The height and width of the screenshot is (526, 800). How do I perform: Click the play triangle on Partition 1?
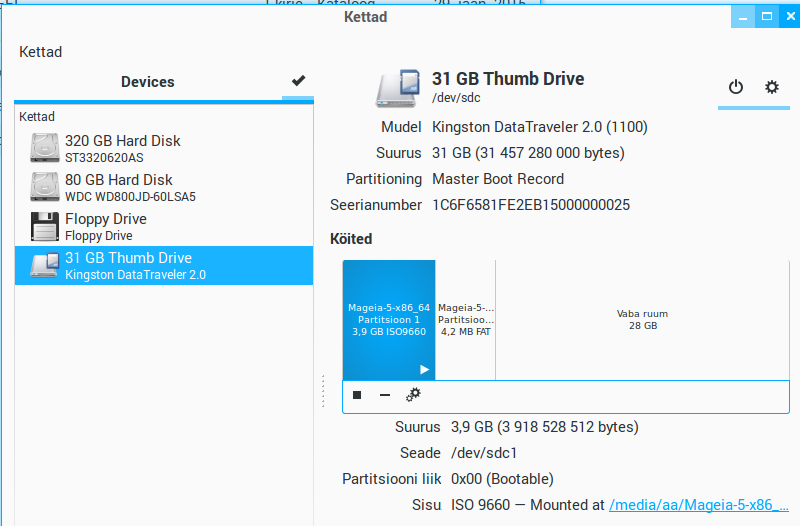[x=424, y=369]
